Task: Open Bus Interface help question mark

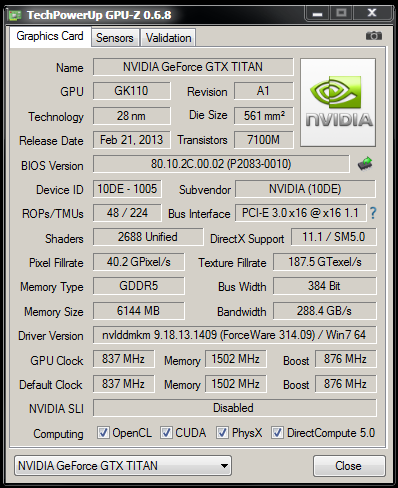Action: tap(373, 213)
